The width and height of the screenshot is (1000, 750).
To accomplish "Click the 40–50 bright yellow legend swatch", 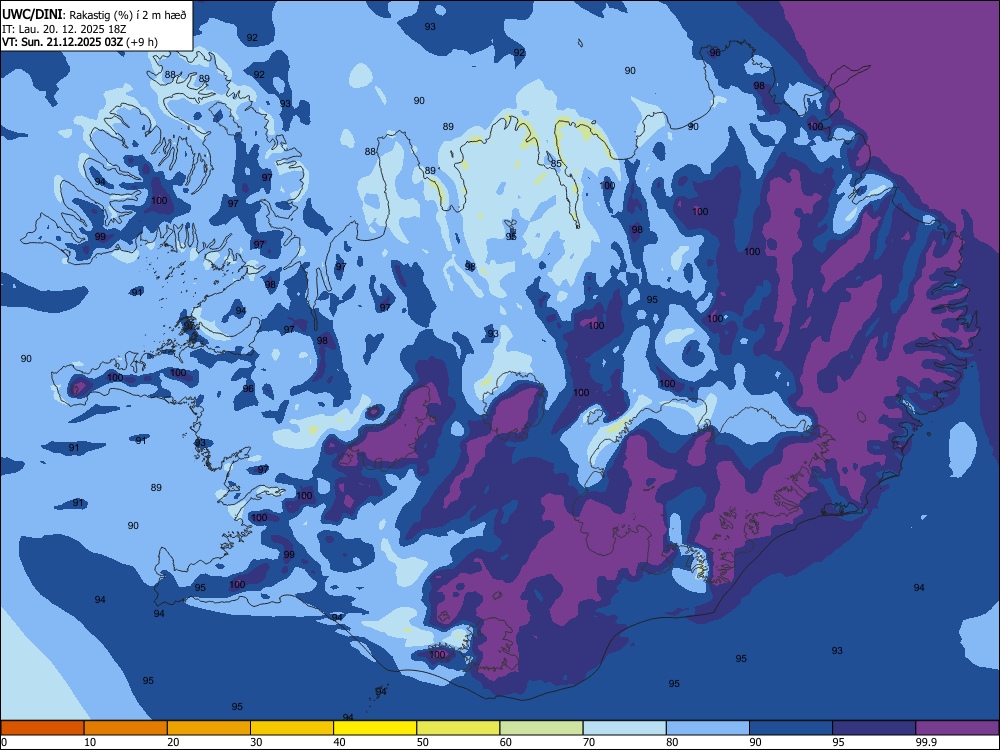I will [375, 728].
